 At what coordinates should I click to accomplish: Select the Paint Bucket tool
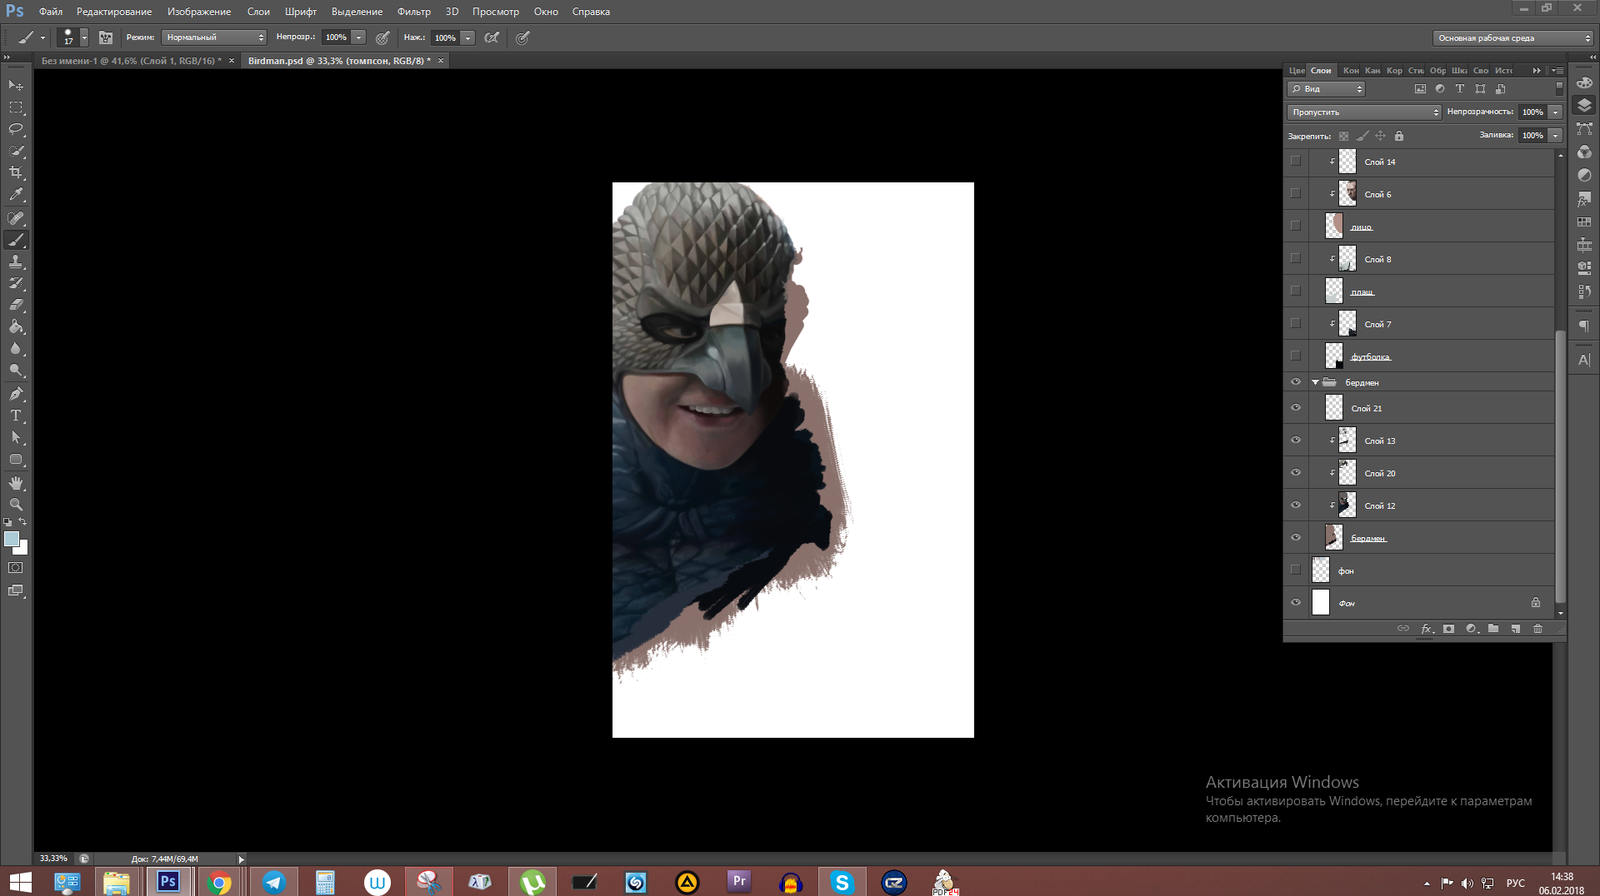point(16,327)
